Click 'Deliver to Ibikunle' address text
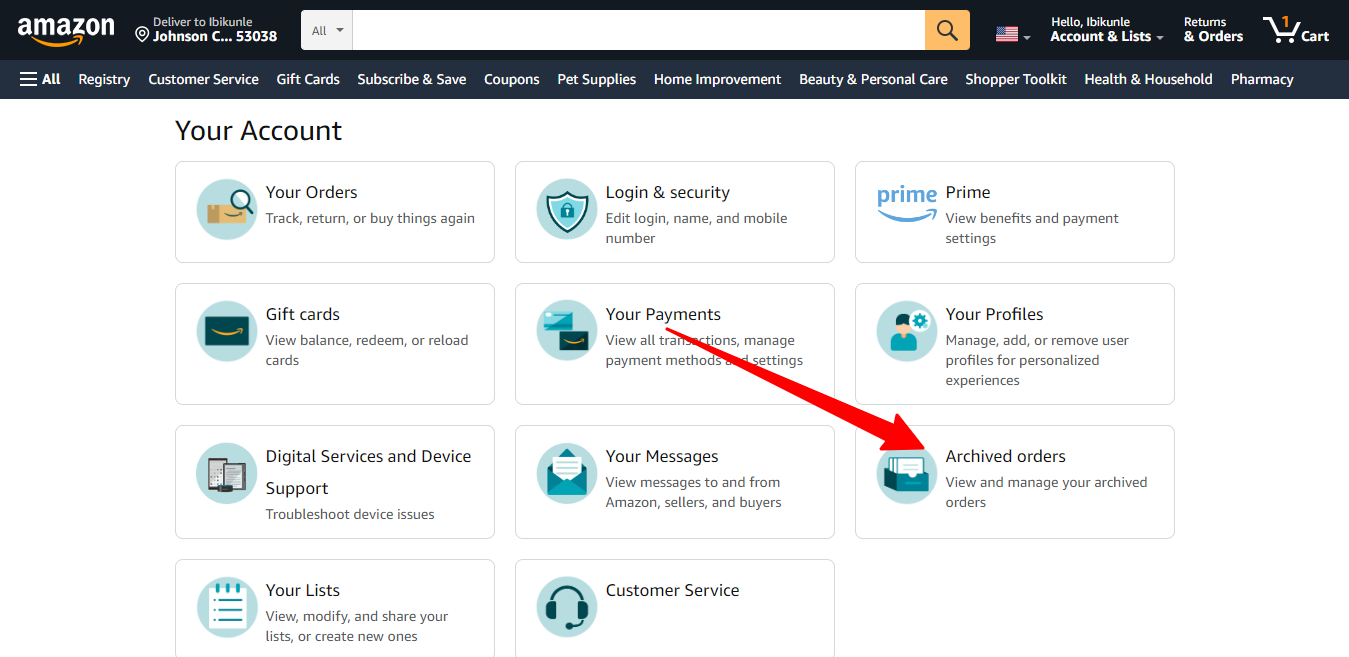 coord(203,22)
